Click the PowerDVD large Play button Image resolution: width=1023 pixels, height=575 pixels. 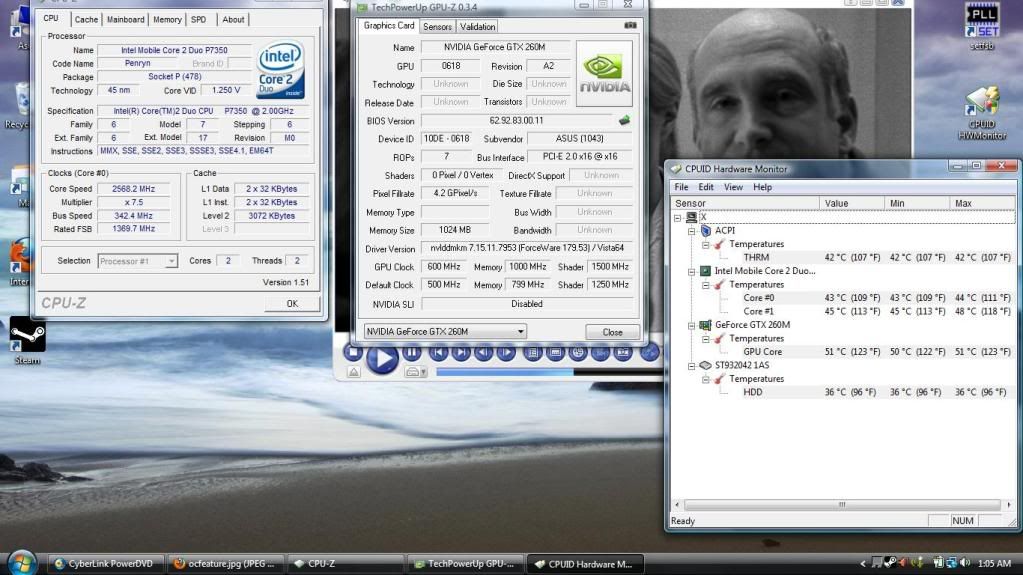pyautogui.click(x=382, y=358)
